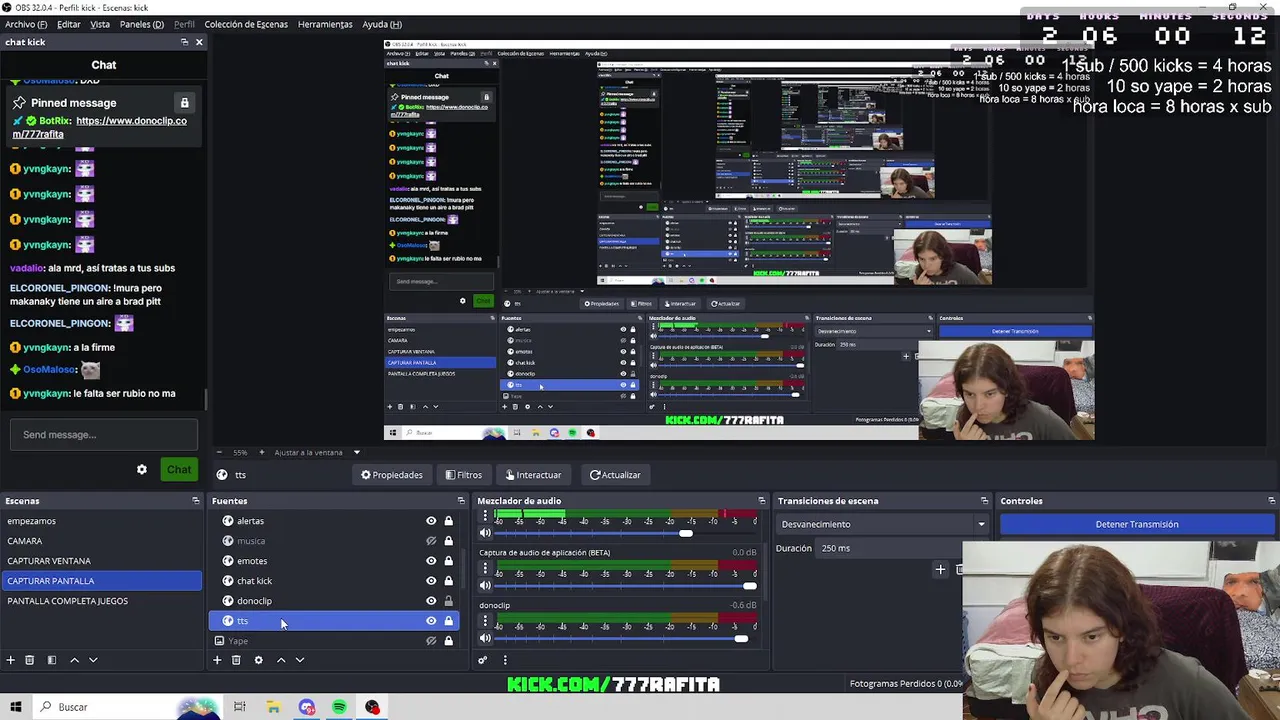Open the Ayuda menu
Image resolution: width=1280 pixels, height=720 pixels.
[x=382, y=24]
